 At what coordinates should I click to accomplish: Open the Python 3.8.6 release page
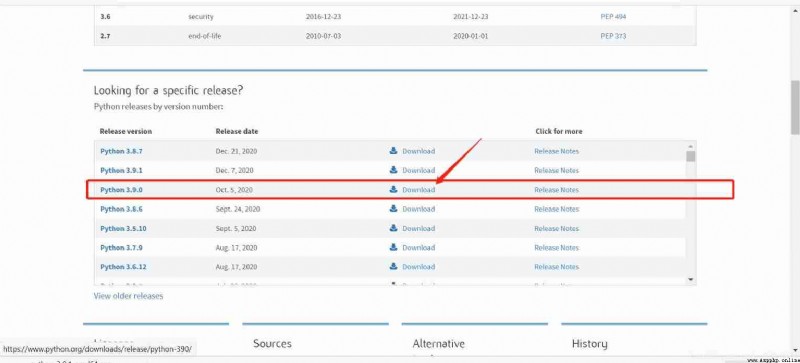(x=121, y=209)
